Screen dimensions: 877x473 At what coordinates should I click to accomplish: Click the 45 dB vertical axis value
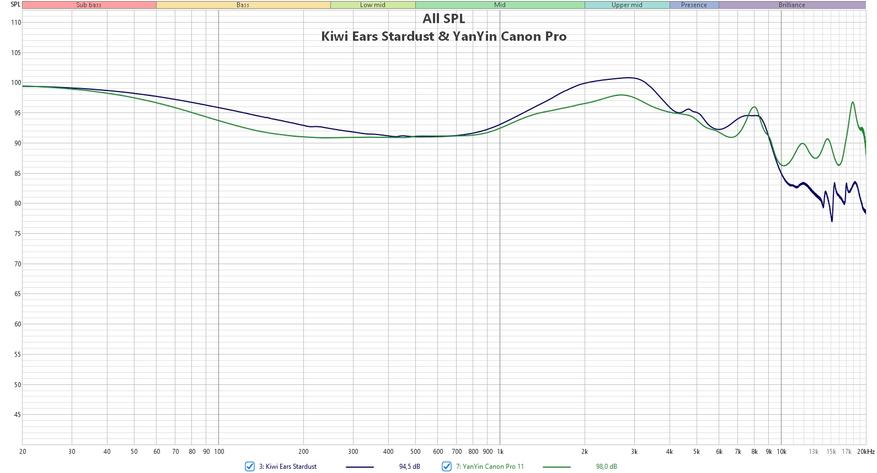point(17,415)
